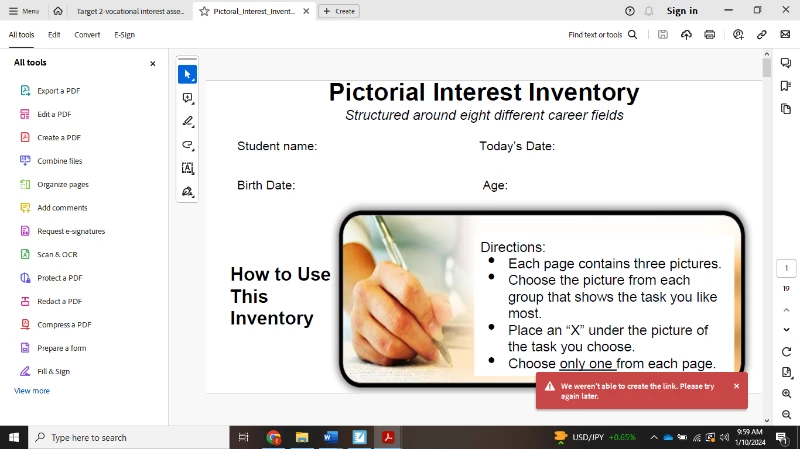Image resolution: width=800 pixels, height=449 pixels.
Task: Click the Find text or tools search
Action: click(603, 35)
